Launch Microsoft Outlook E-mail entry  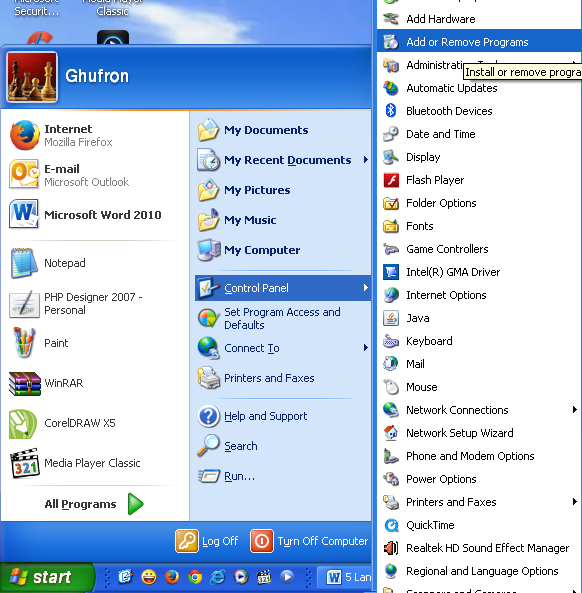pyautogui.click(x=95, y=175)
